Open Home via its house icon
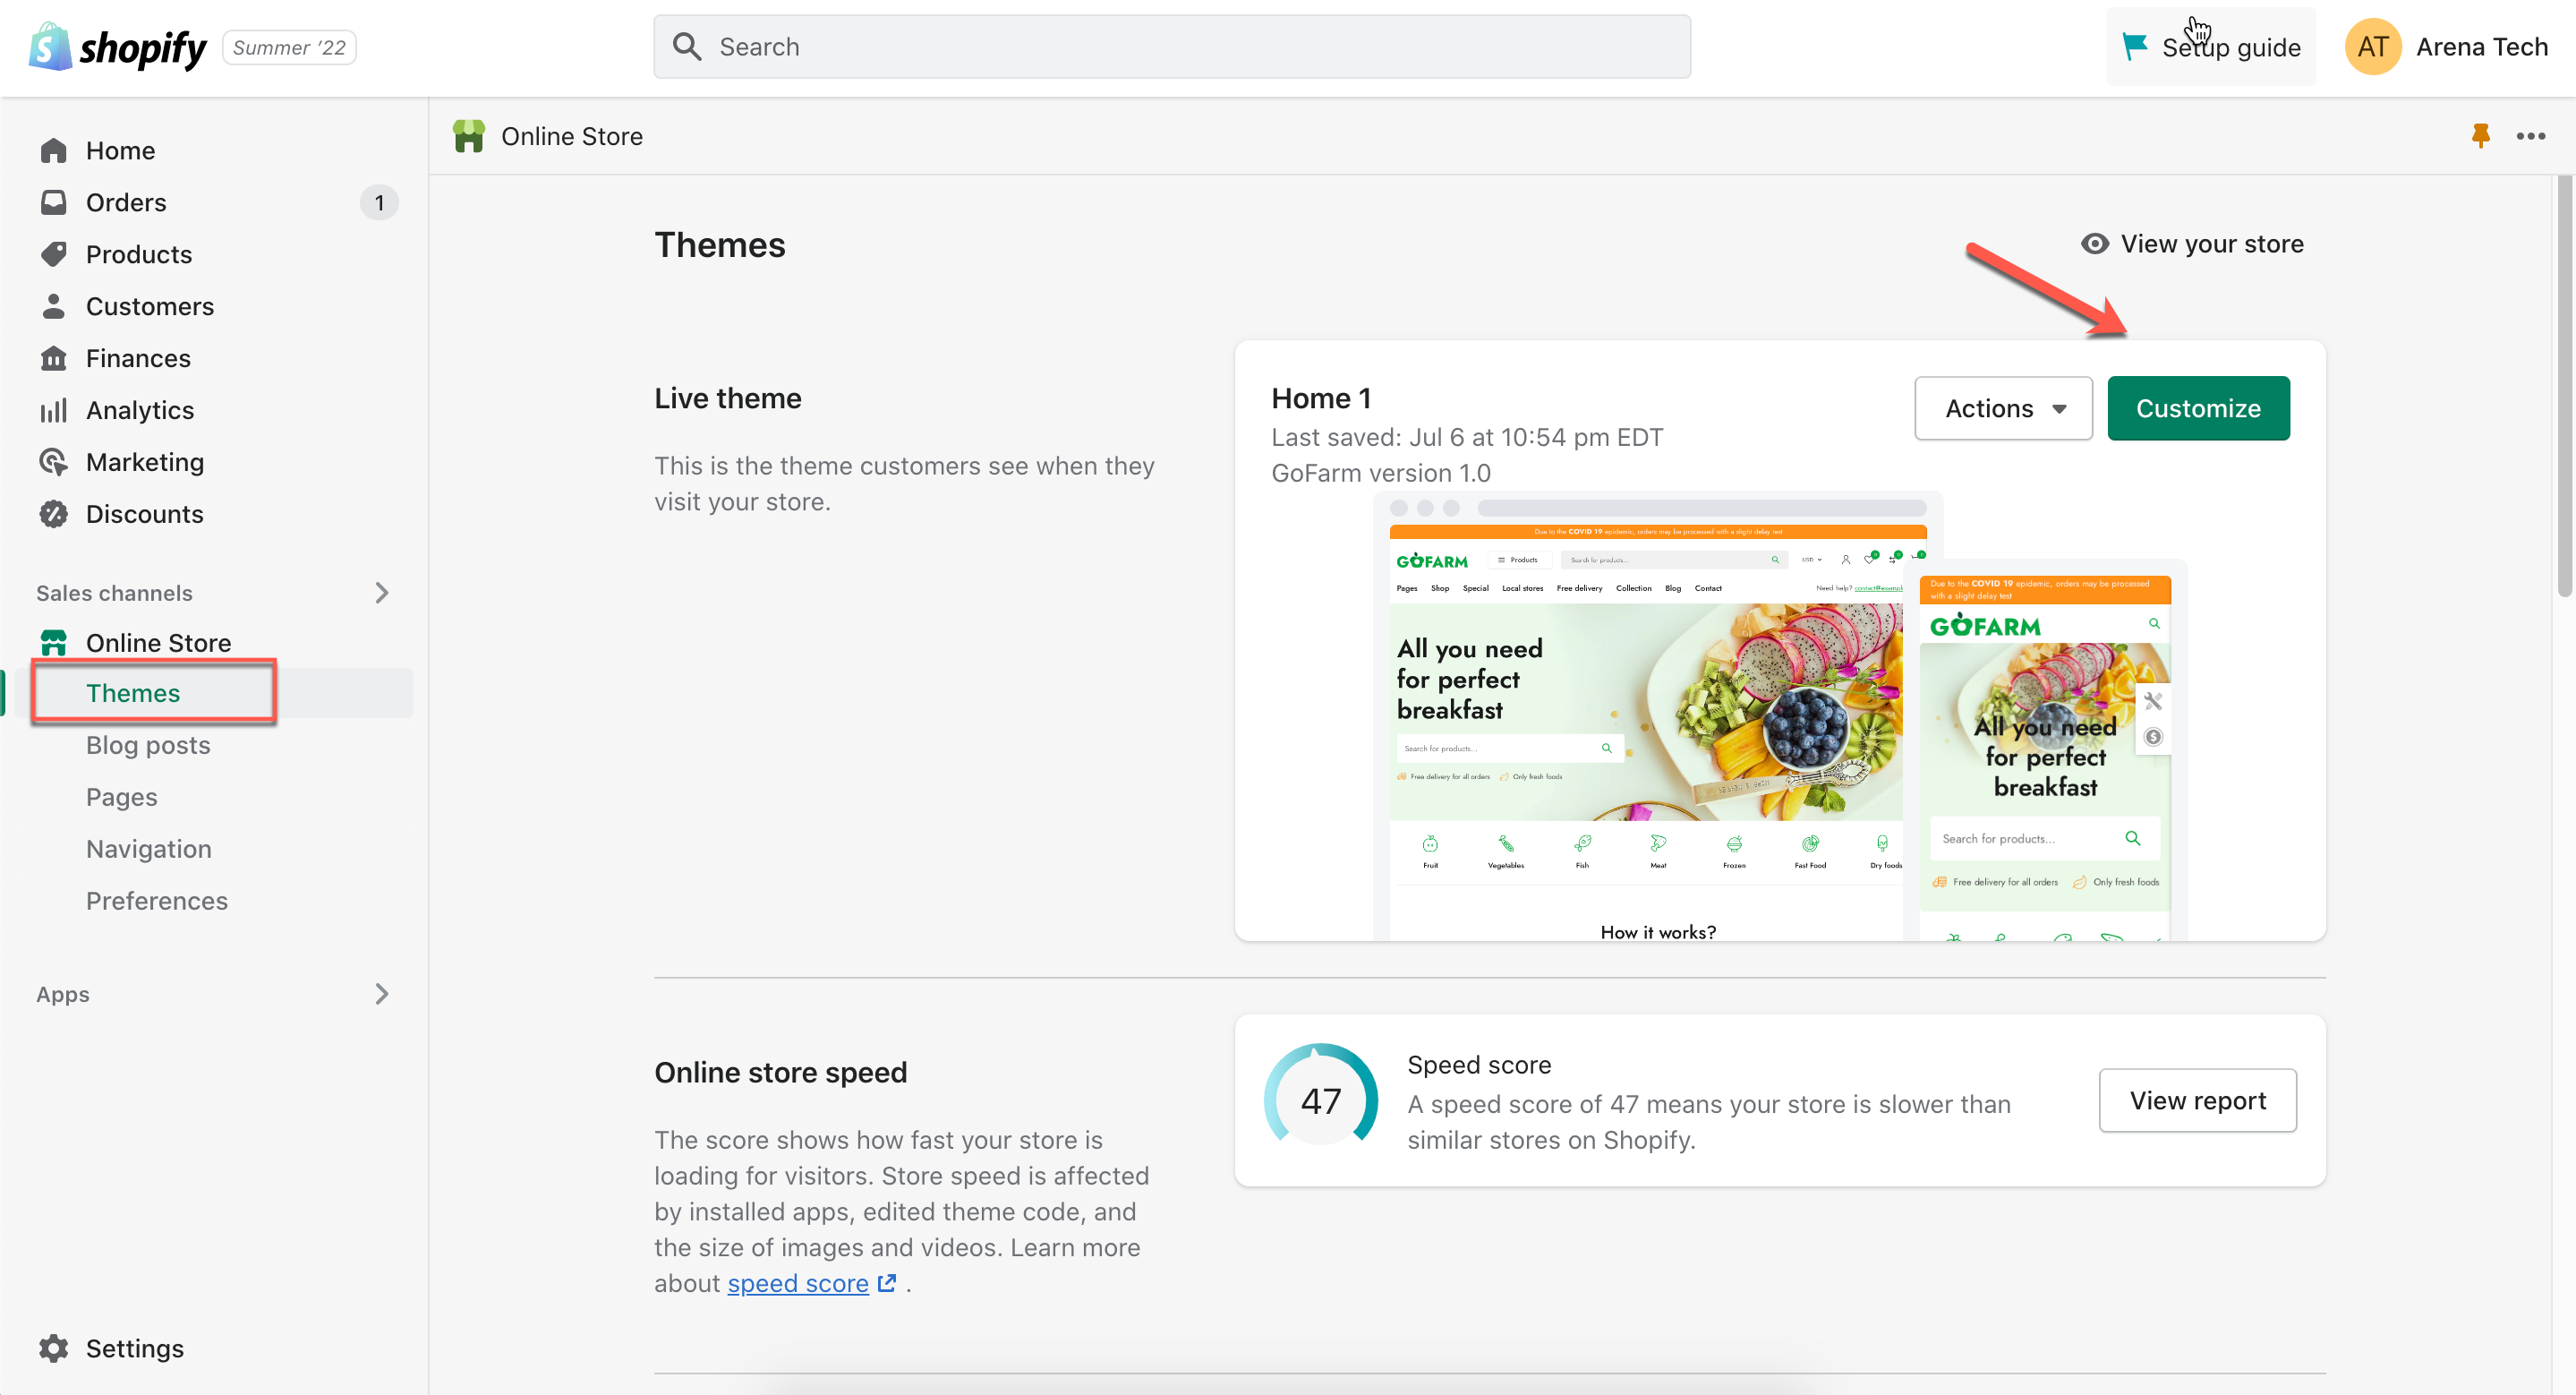Viewport: 2576px width, 1395px height. pyautogui.click(x=53, y=150)
